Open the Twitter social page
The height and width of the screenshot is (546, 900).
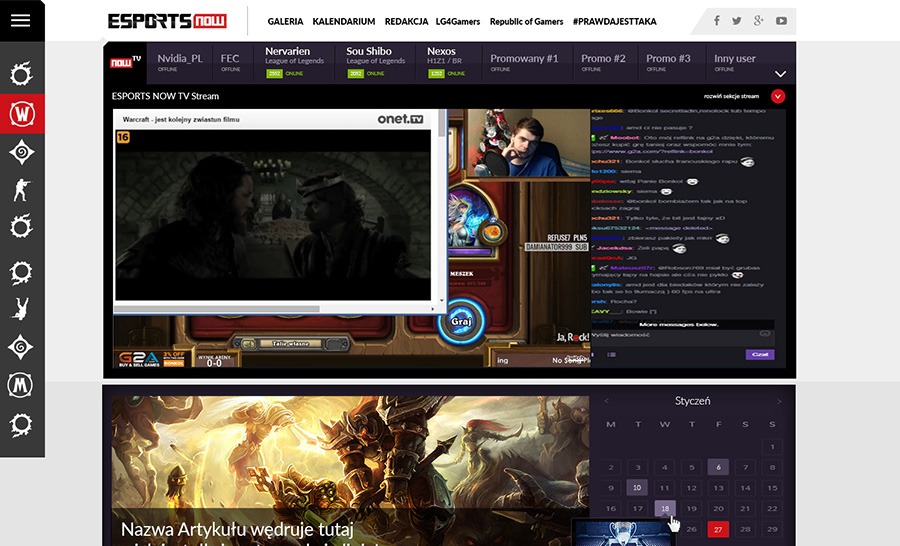737,21
